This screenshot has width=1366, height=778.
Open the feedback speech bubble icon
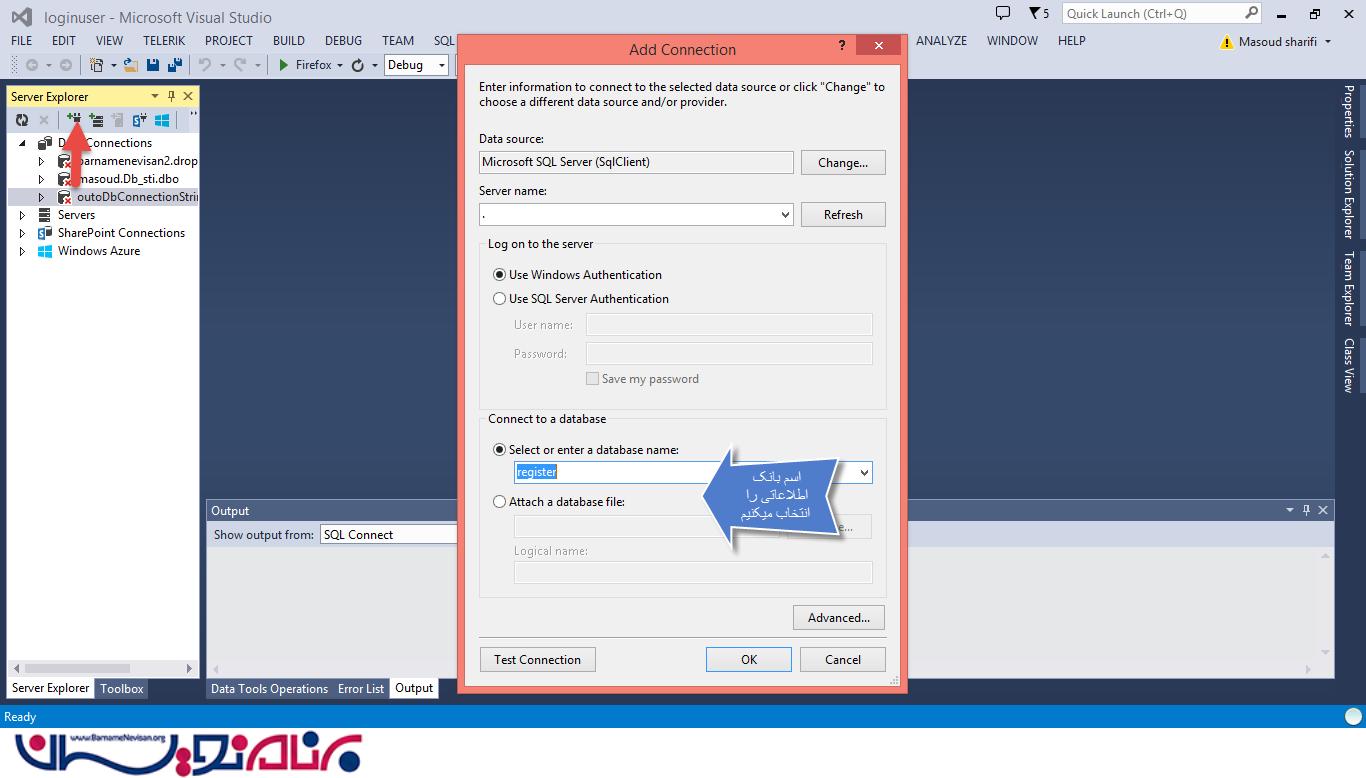pyautogui.click(x=1003, y=13)
